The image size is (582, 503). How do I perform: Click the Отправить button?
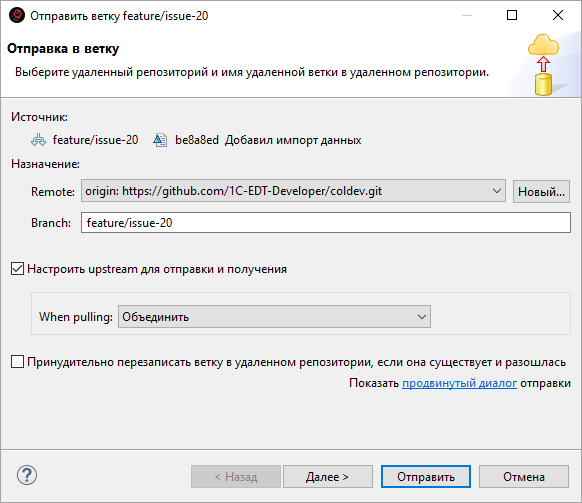[x=426, y=477]
